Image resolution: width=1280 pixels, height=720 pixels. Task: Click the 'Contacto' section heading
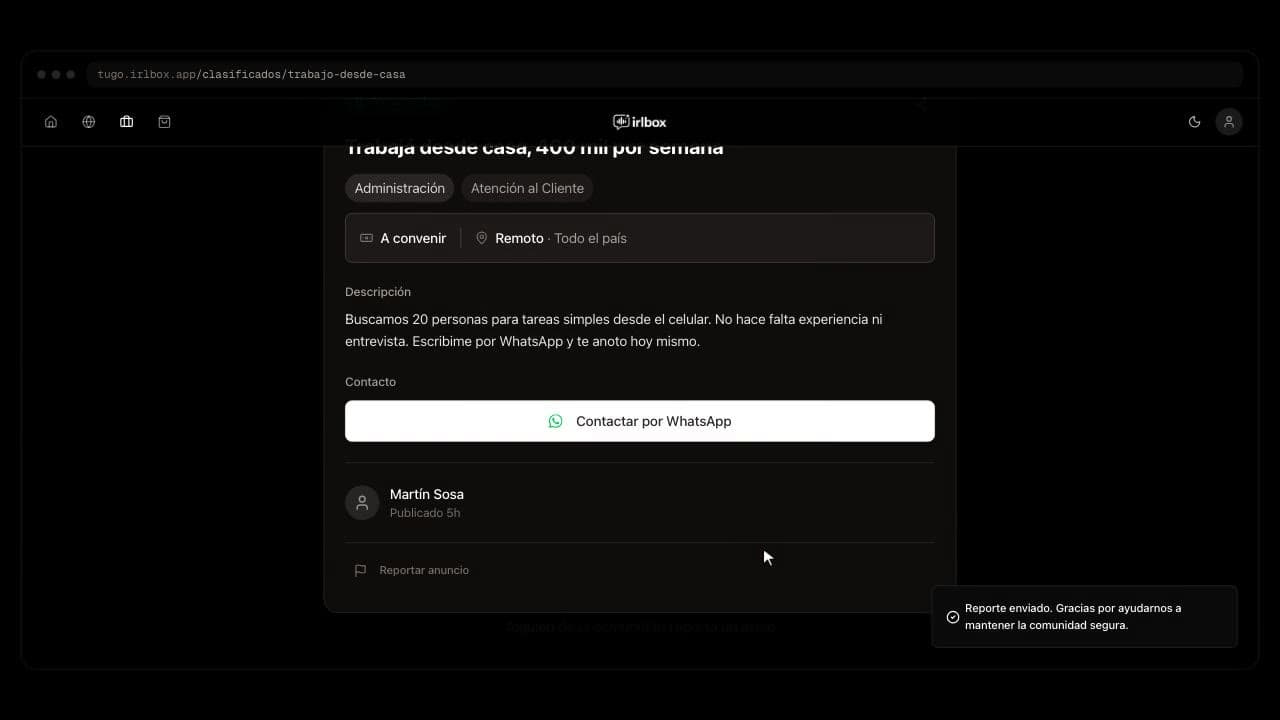pyautogui.click(x=371, y=382)
